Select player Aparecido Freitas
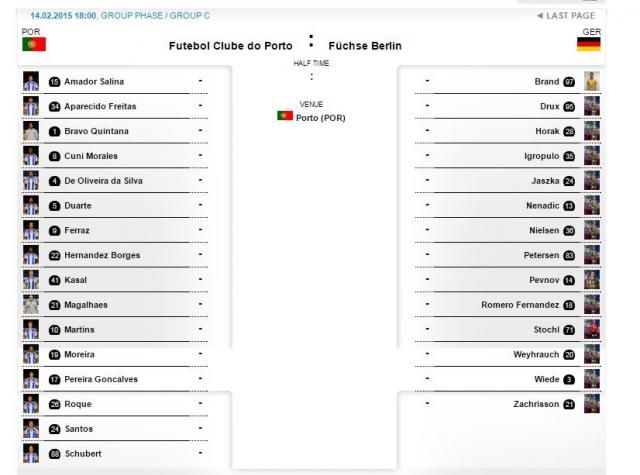 (x=100, y=107)
